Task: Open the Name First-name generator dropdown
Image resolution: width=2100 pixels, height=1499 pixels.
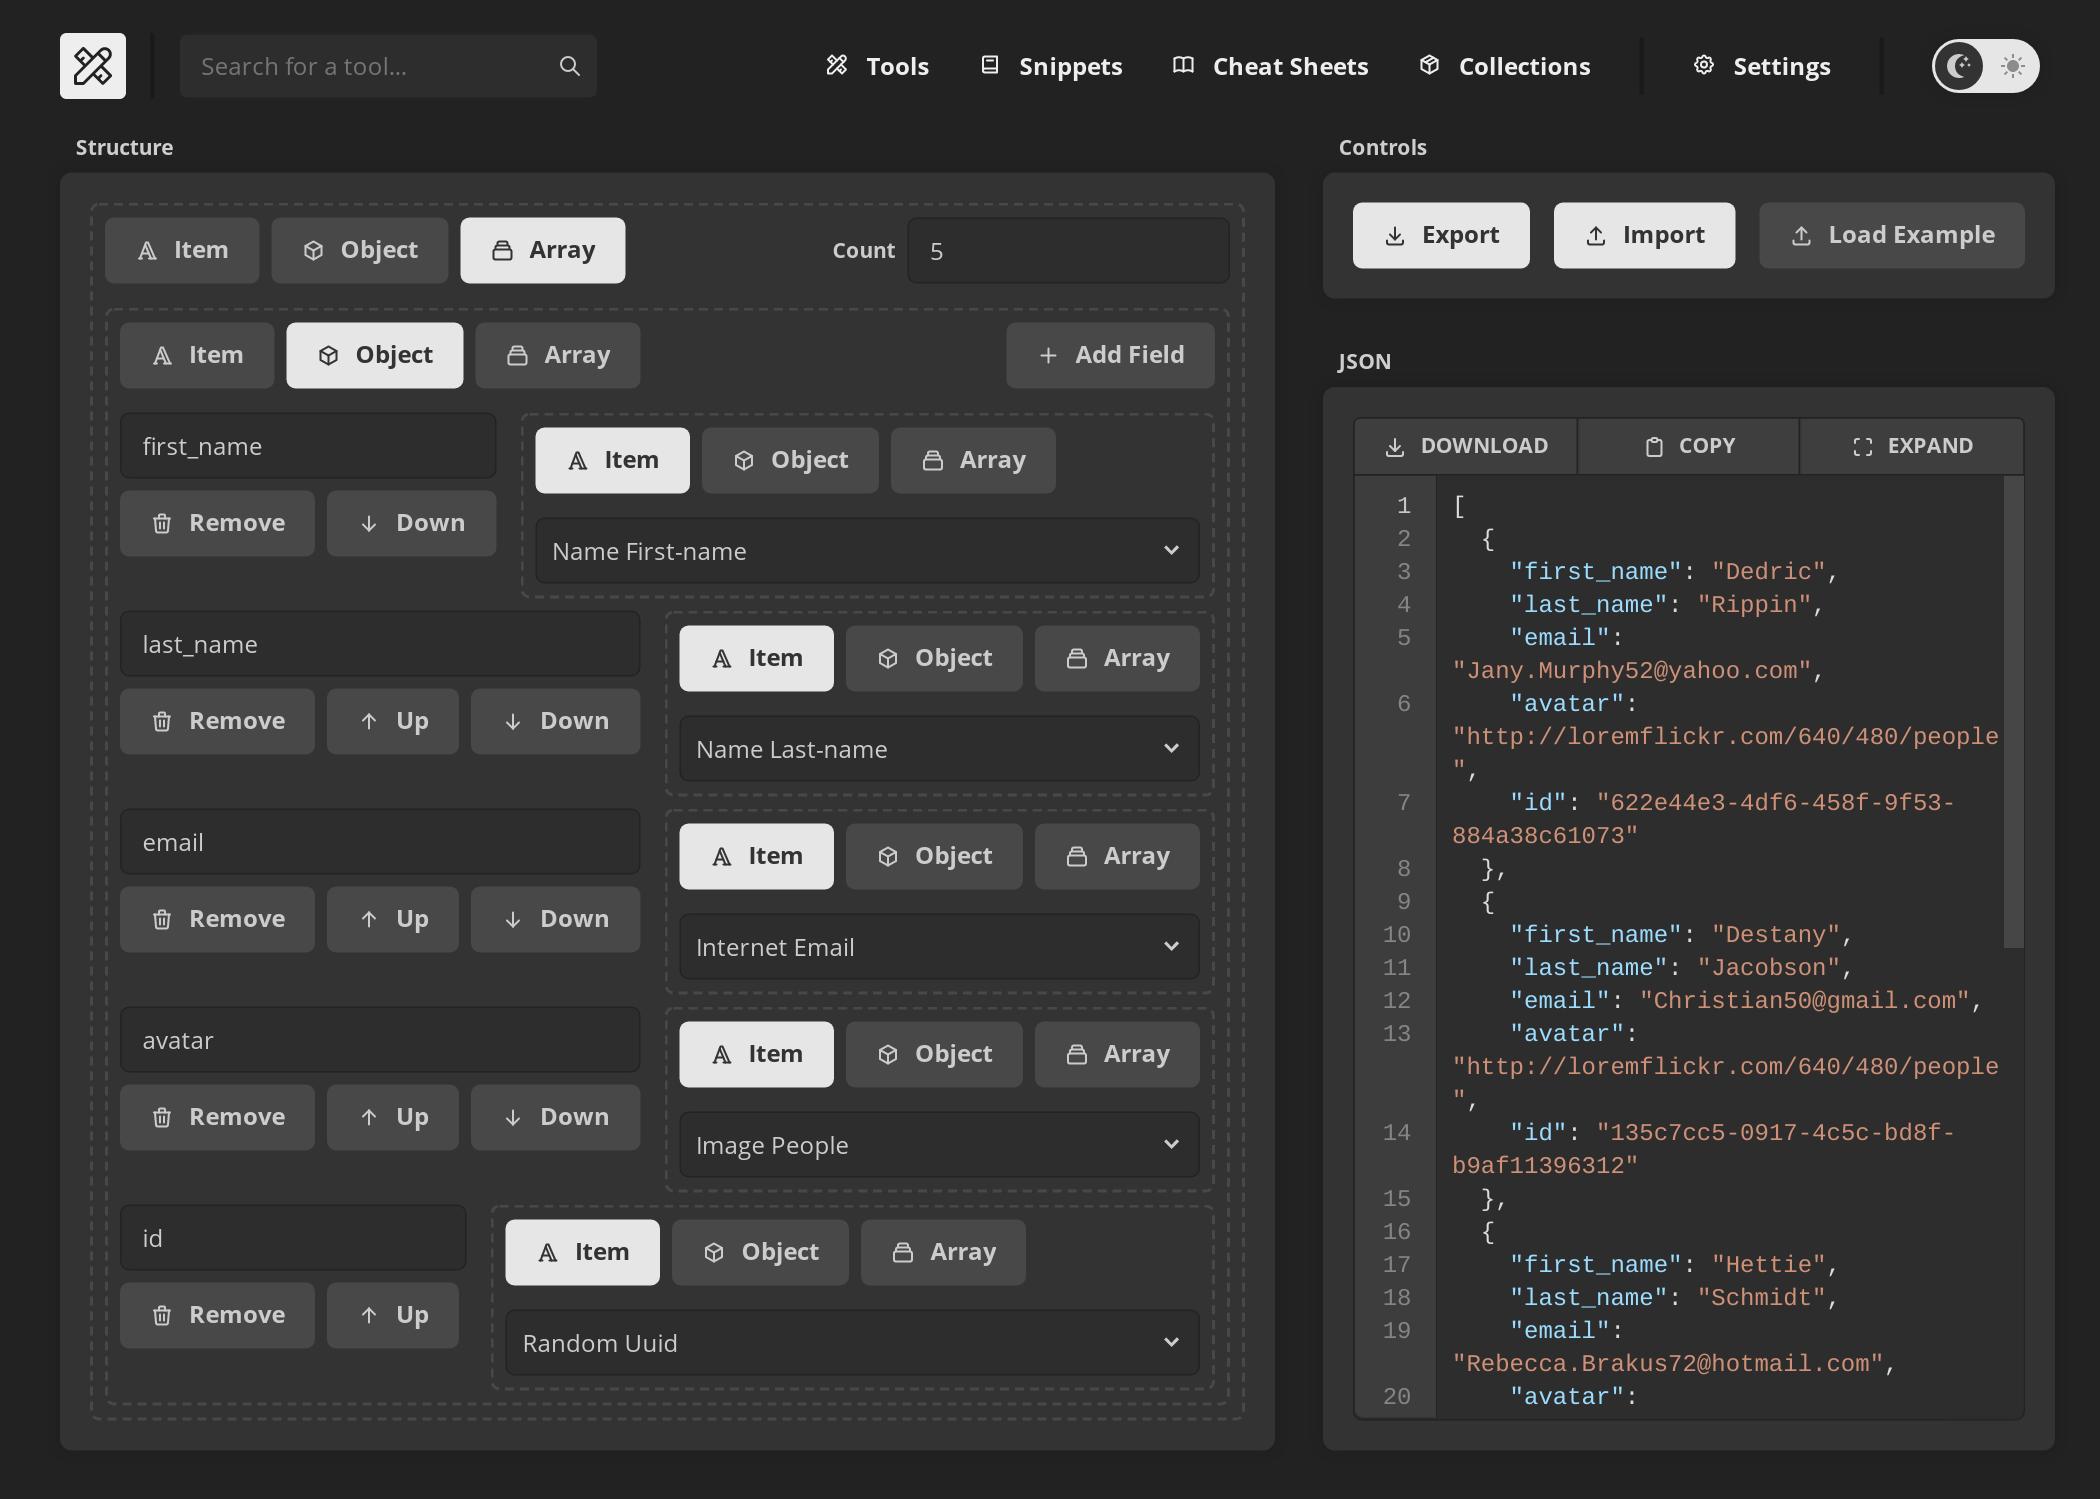Action: point(865,551)
